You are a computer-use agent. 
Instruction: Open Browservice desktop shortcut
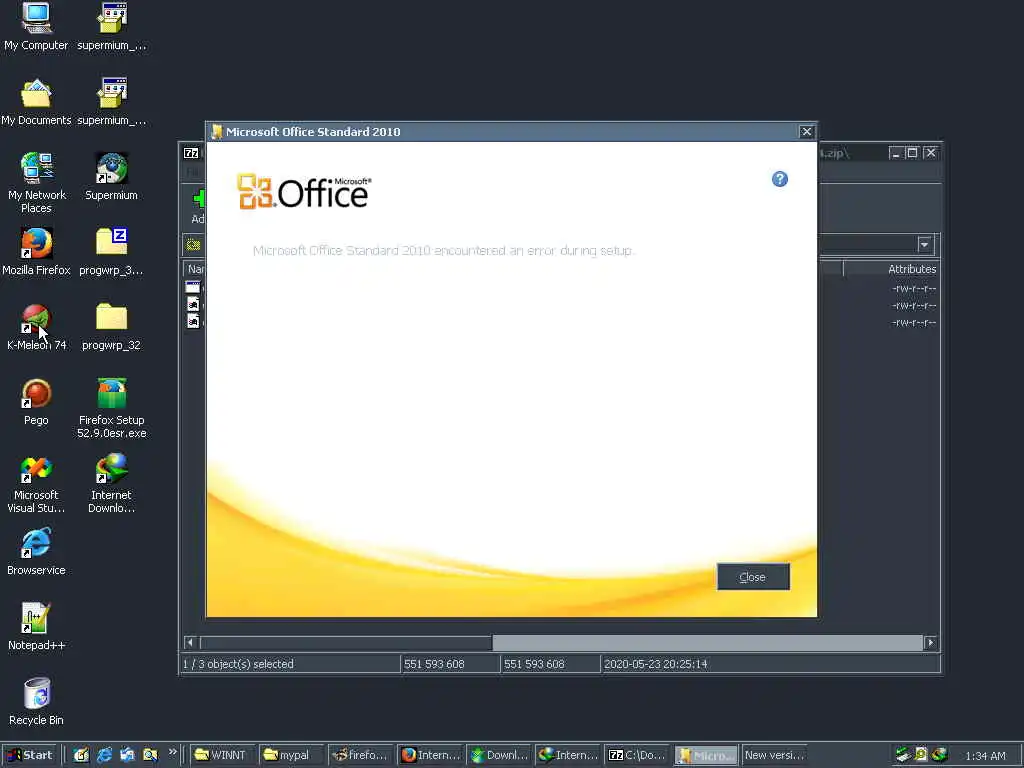click(36, 552)
